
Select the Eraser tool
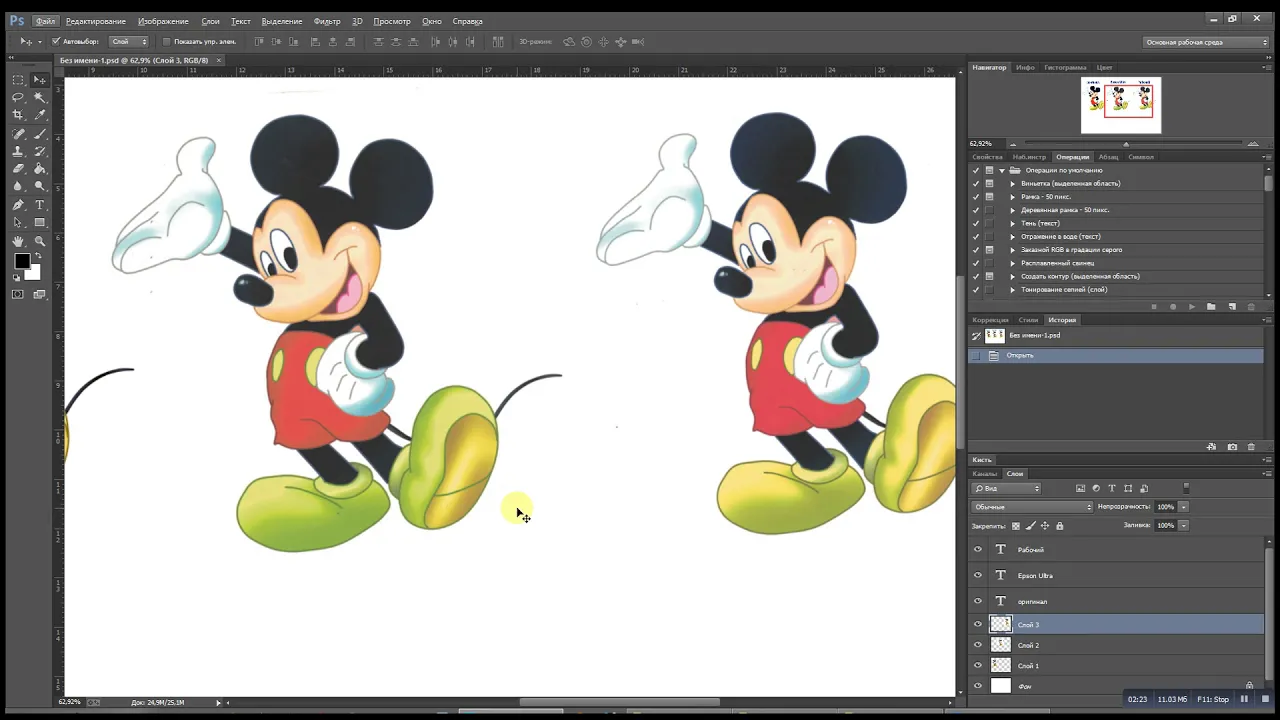coord(18,168)
